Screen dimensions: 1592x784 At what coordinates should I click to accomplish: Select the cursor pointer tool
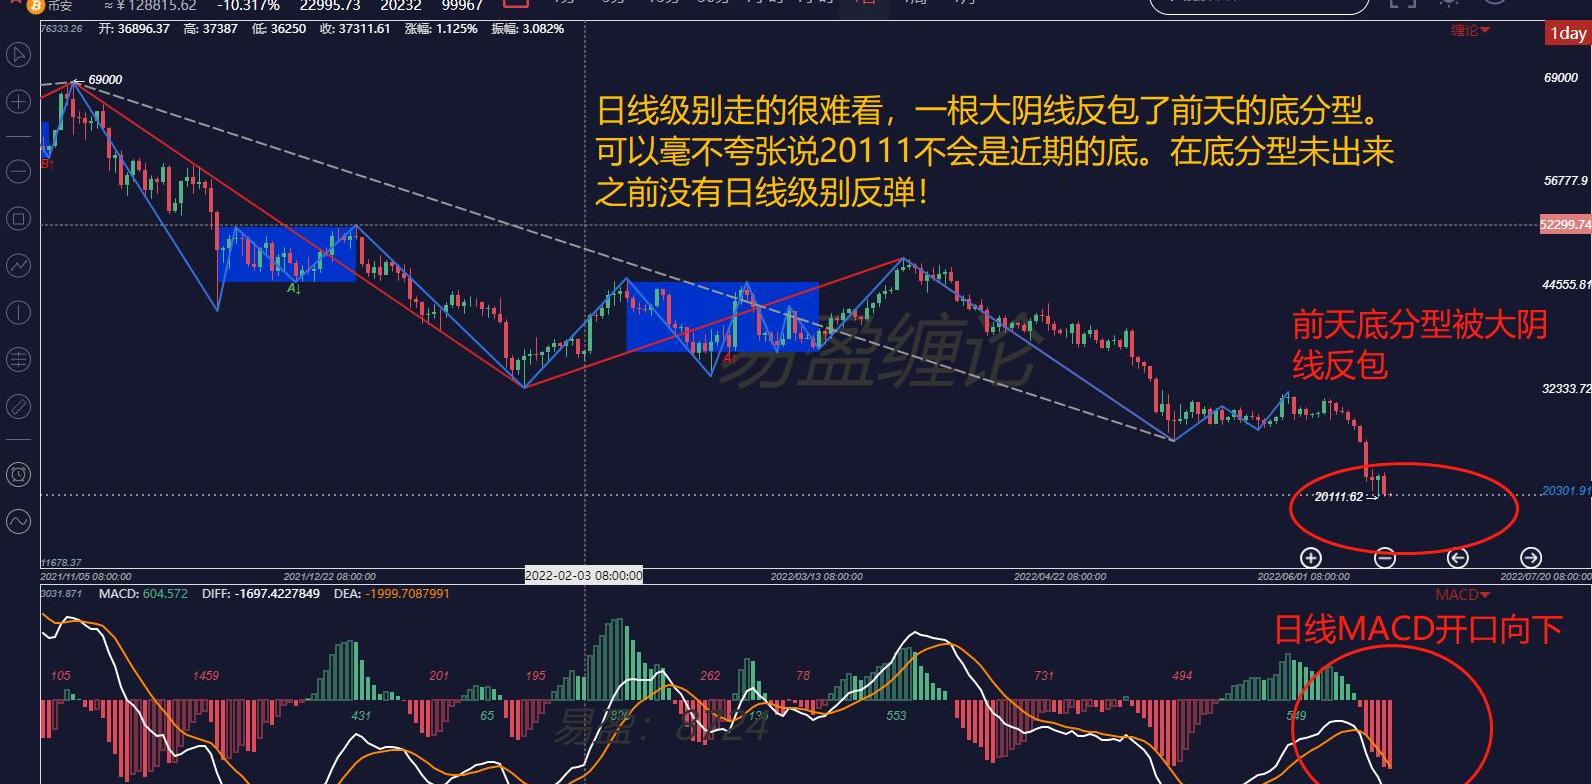tap(18, 55)
